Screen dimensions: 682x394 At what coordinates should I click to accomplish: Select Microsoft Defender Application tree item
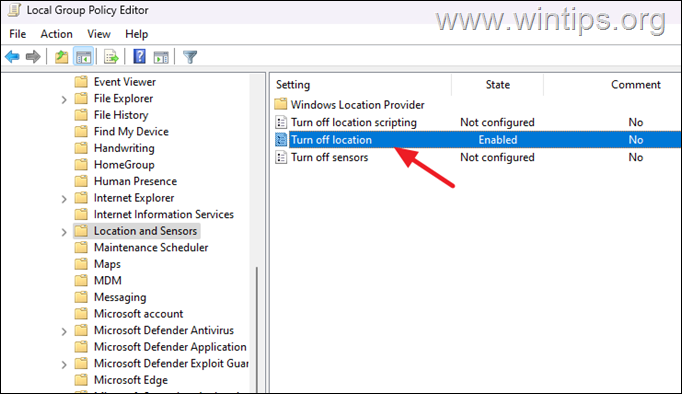coord(170,347)
